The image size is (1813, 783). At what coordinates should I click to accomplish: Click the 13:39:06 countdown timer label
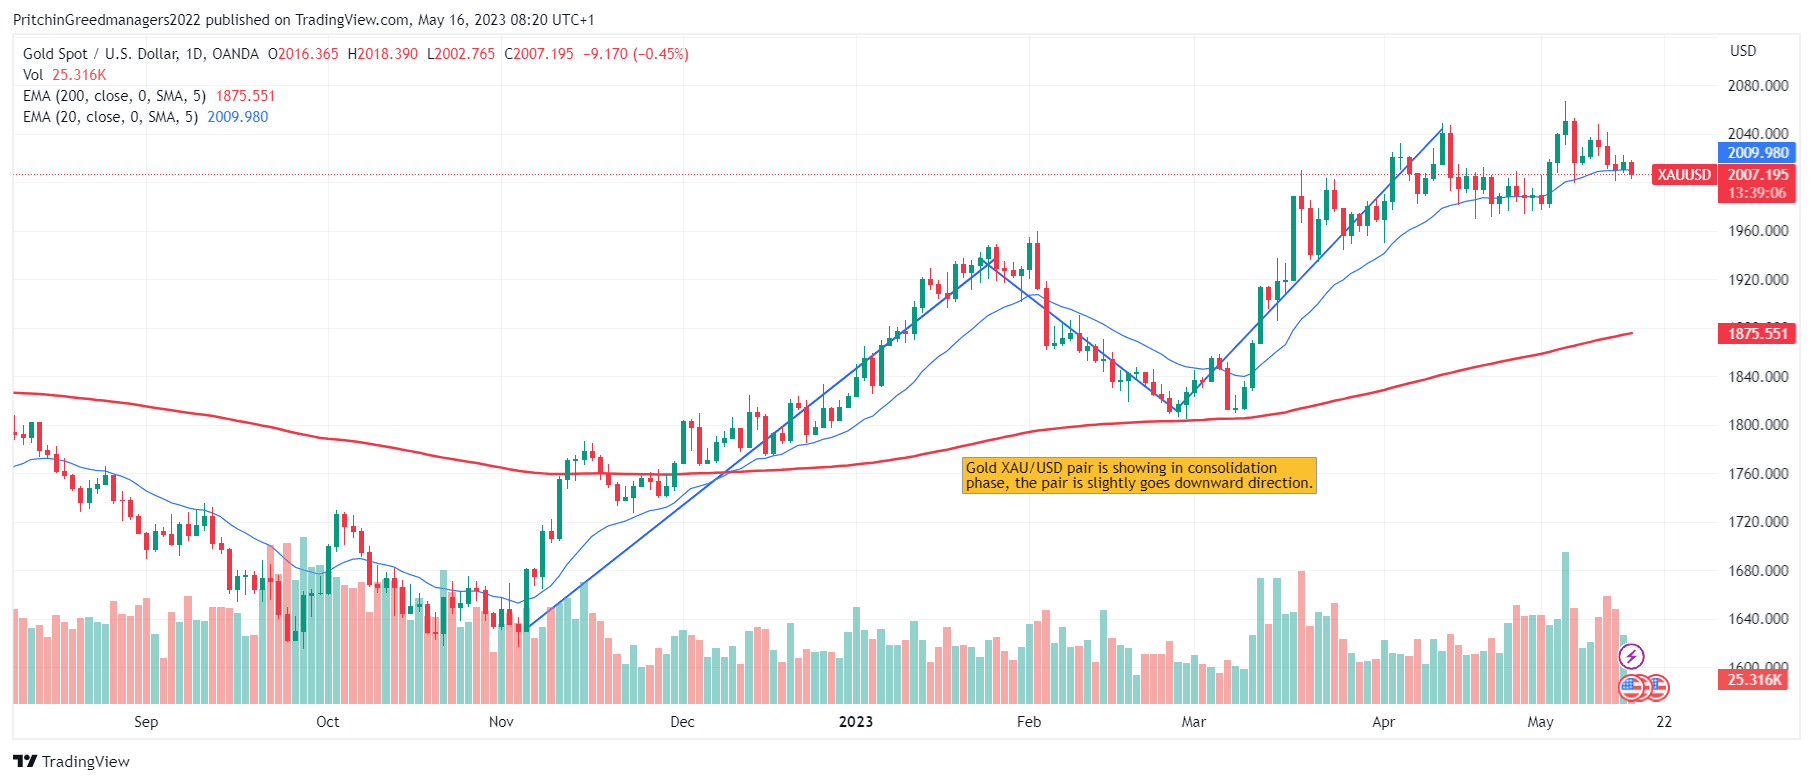1757,193
